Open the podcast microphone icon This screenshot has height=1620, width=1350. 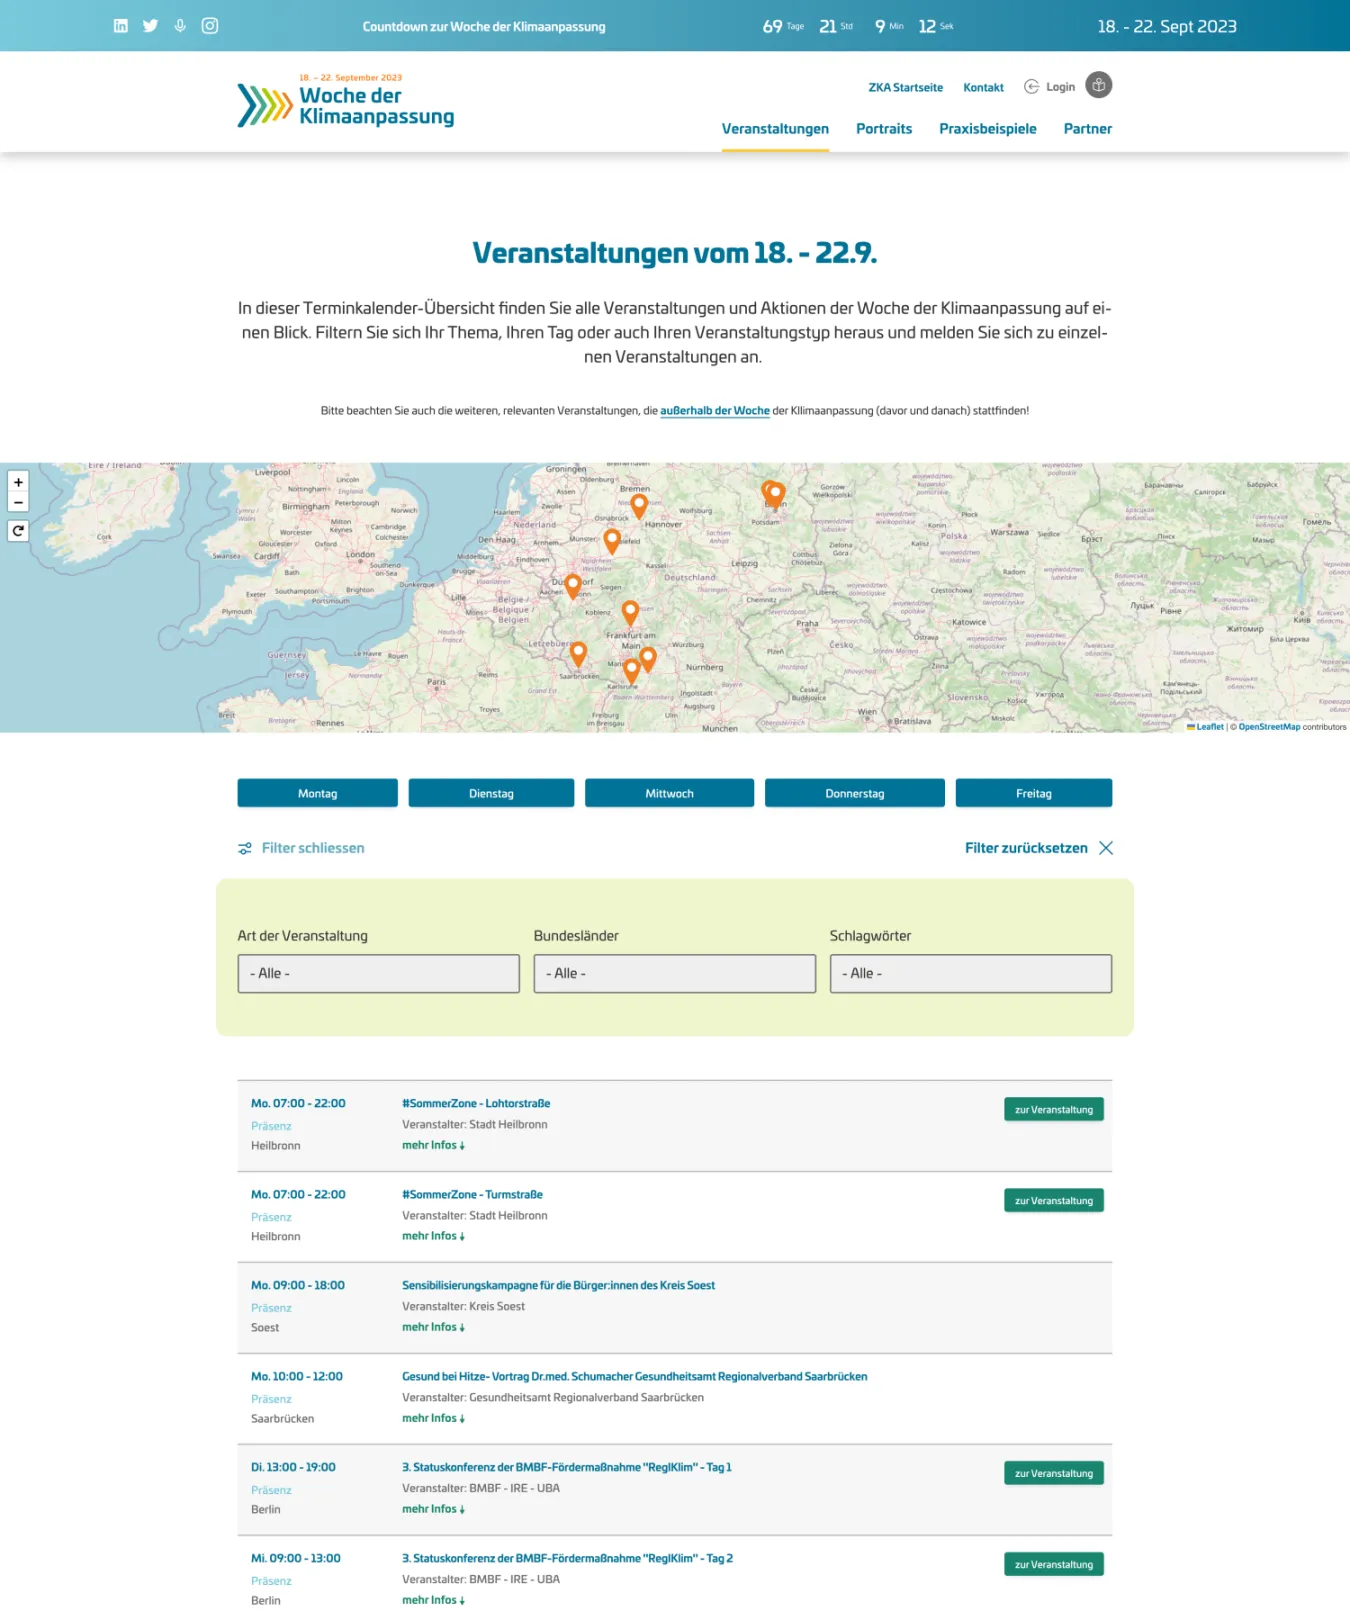tap(180, 26)
